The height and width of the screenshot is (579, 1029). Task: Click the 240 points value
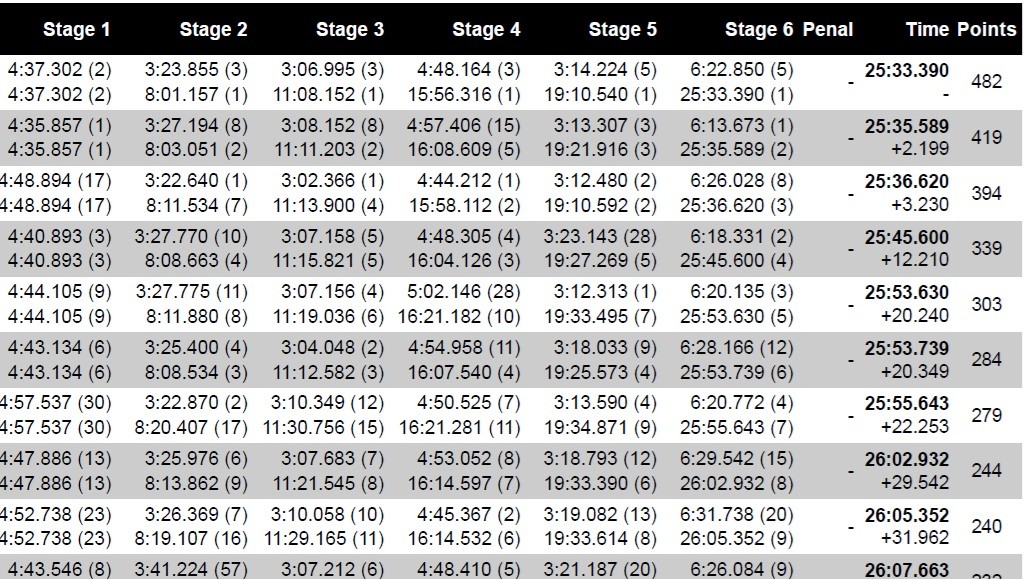[x=986, y=526]
